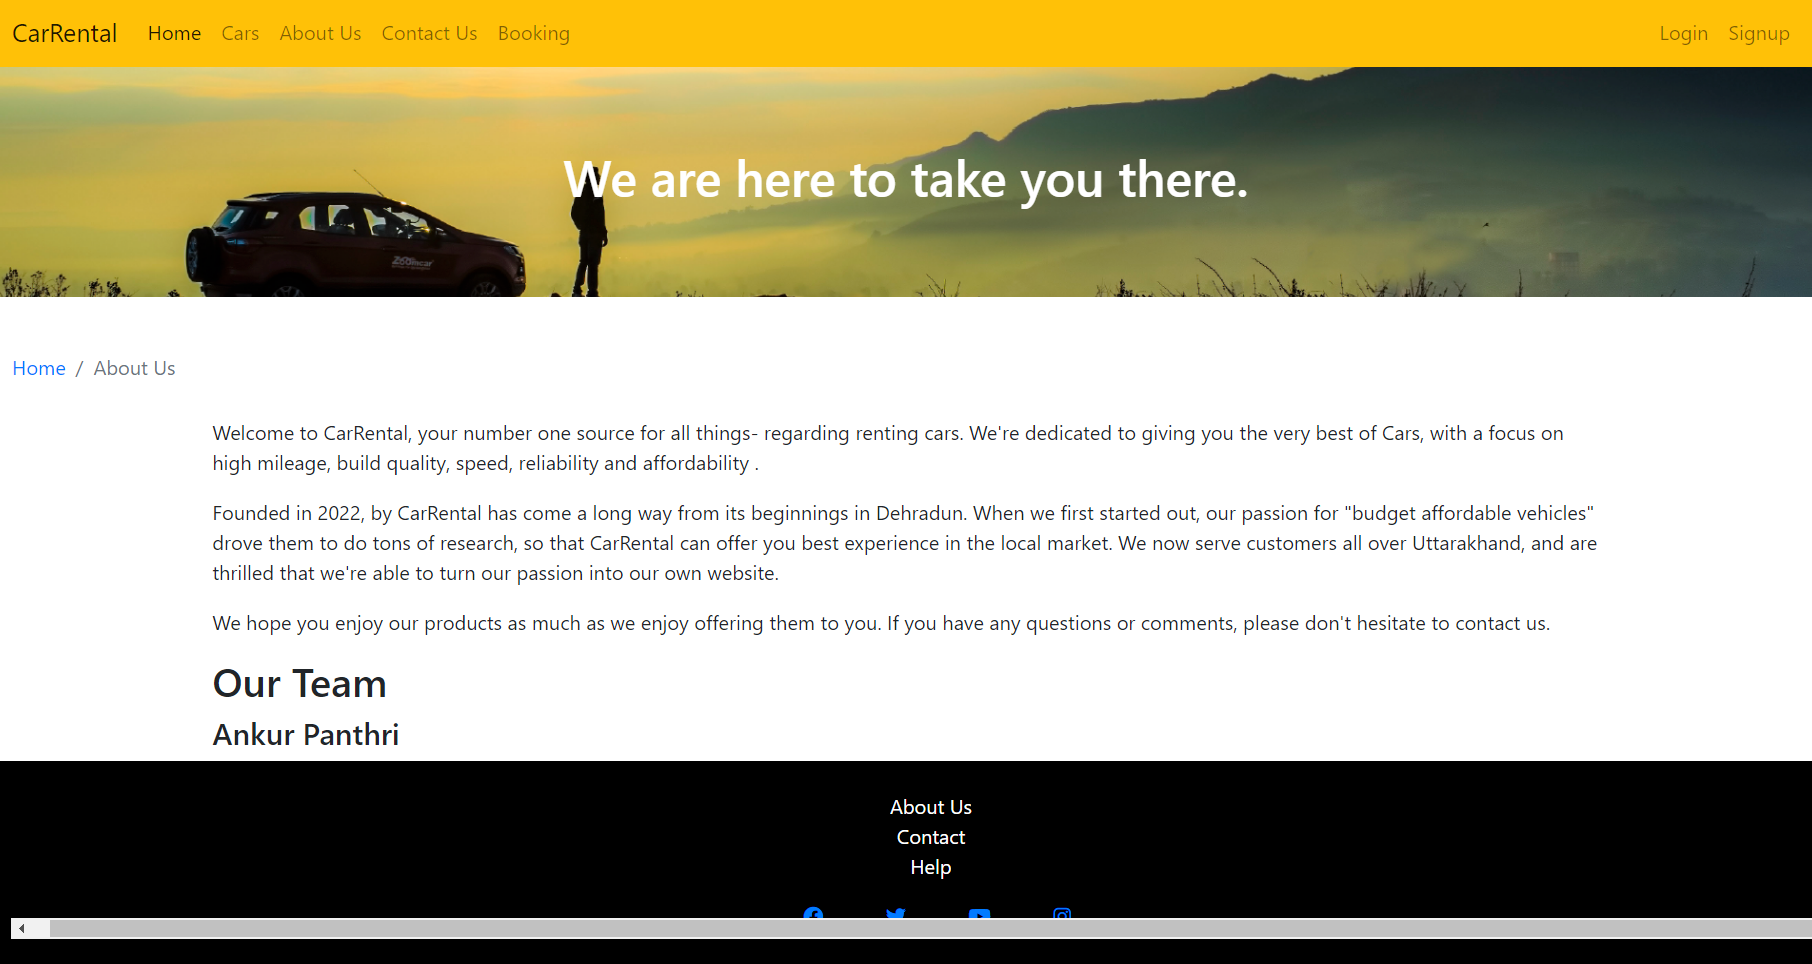Open Contact Us in the top navbar
The width and height of the screenshot is (1812, 964).
pos(429,33)
